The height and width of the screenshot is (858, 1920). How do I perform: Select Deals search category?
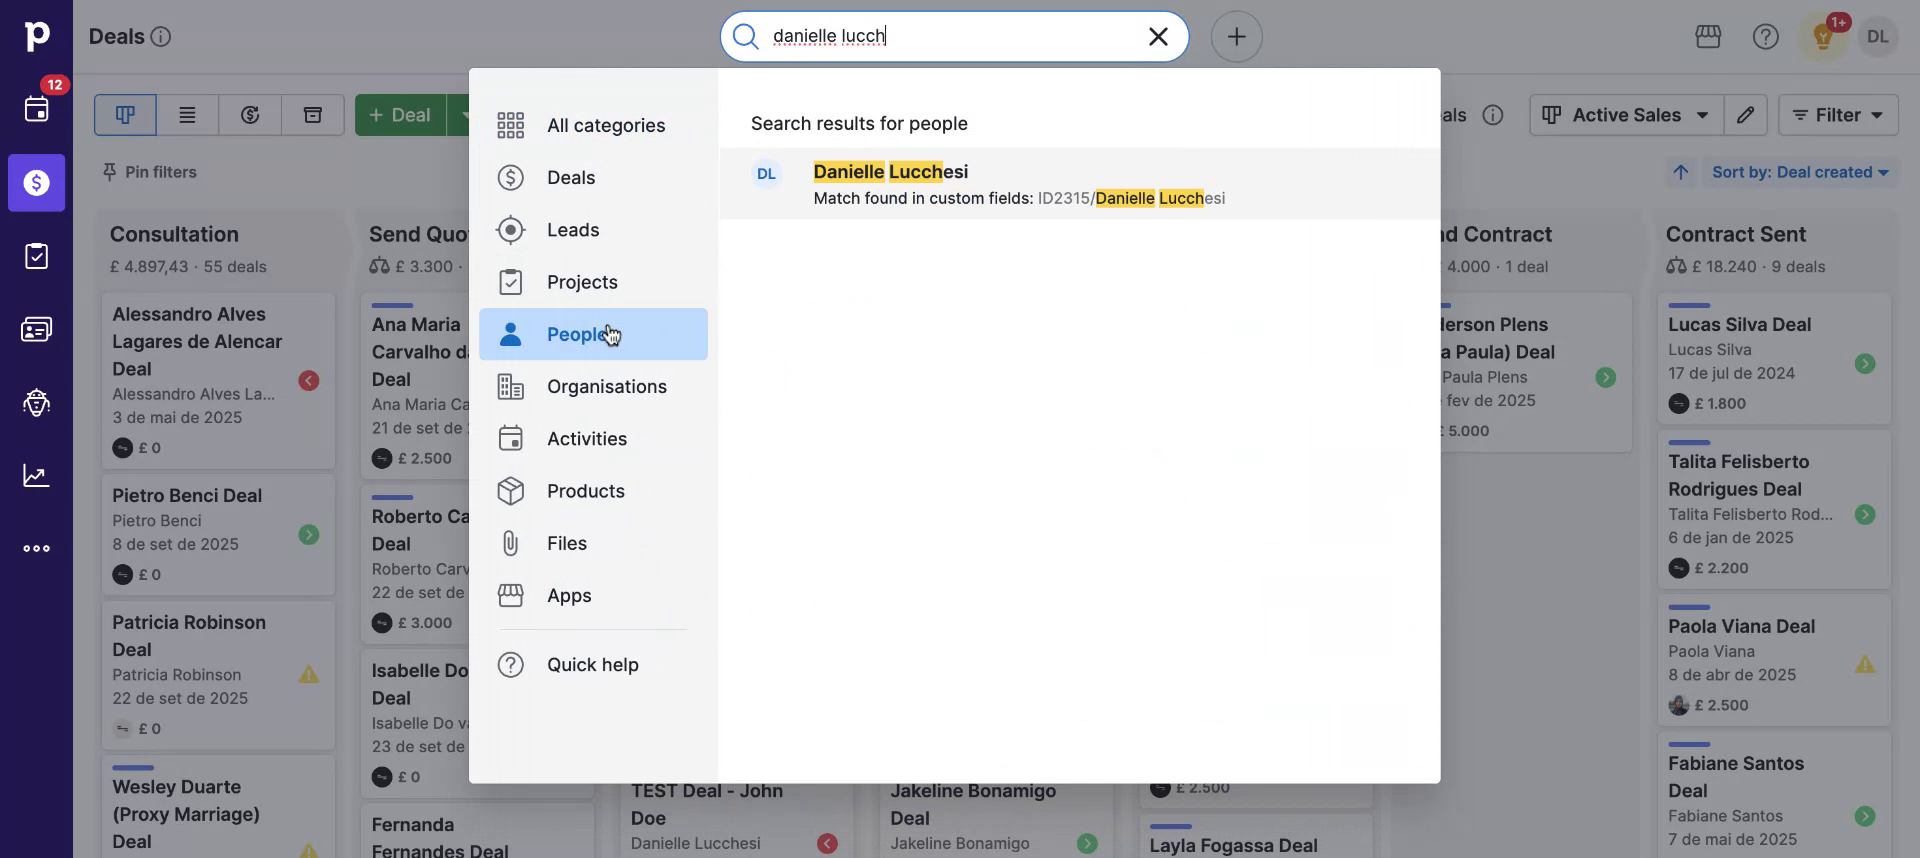click(x=593, y=178)
